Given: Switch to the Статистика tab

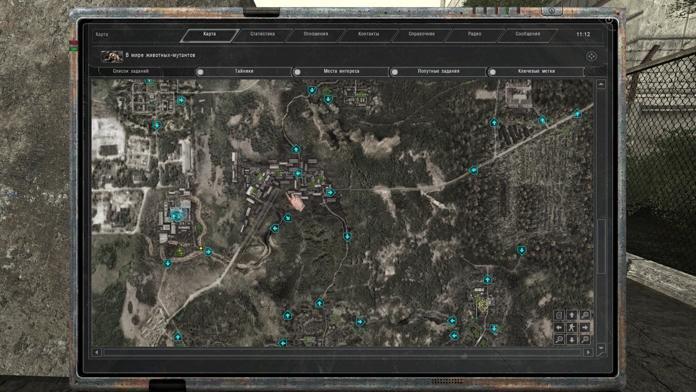Looking at the screenshot, I should 262,34.
